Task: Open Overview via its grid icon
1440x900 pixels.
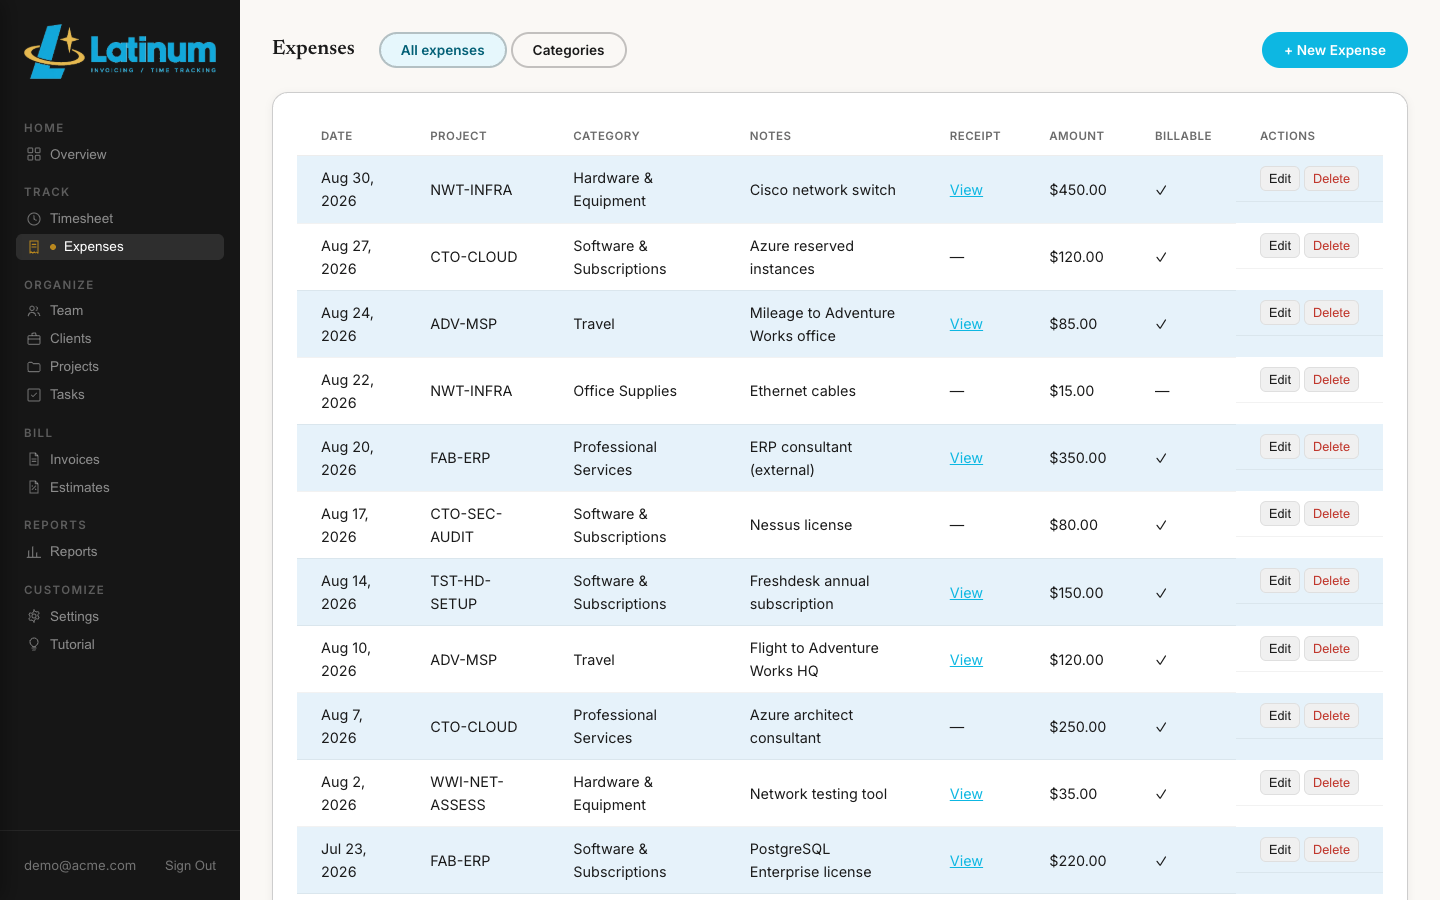Action: [x=34, y=155]
